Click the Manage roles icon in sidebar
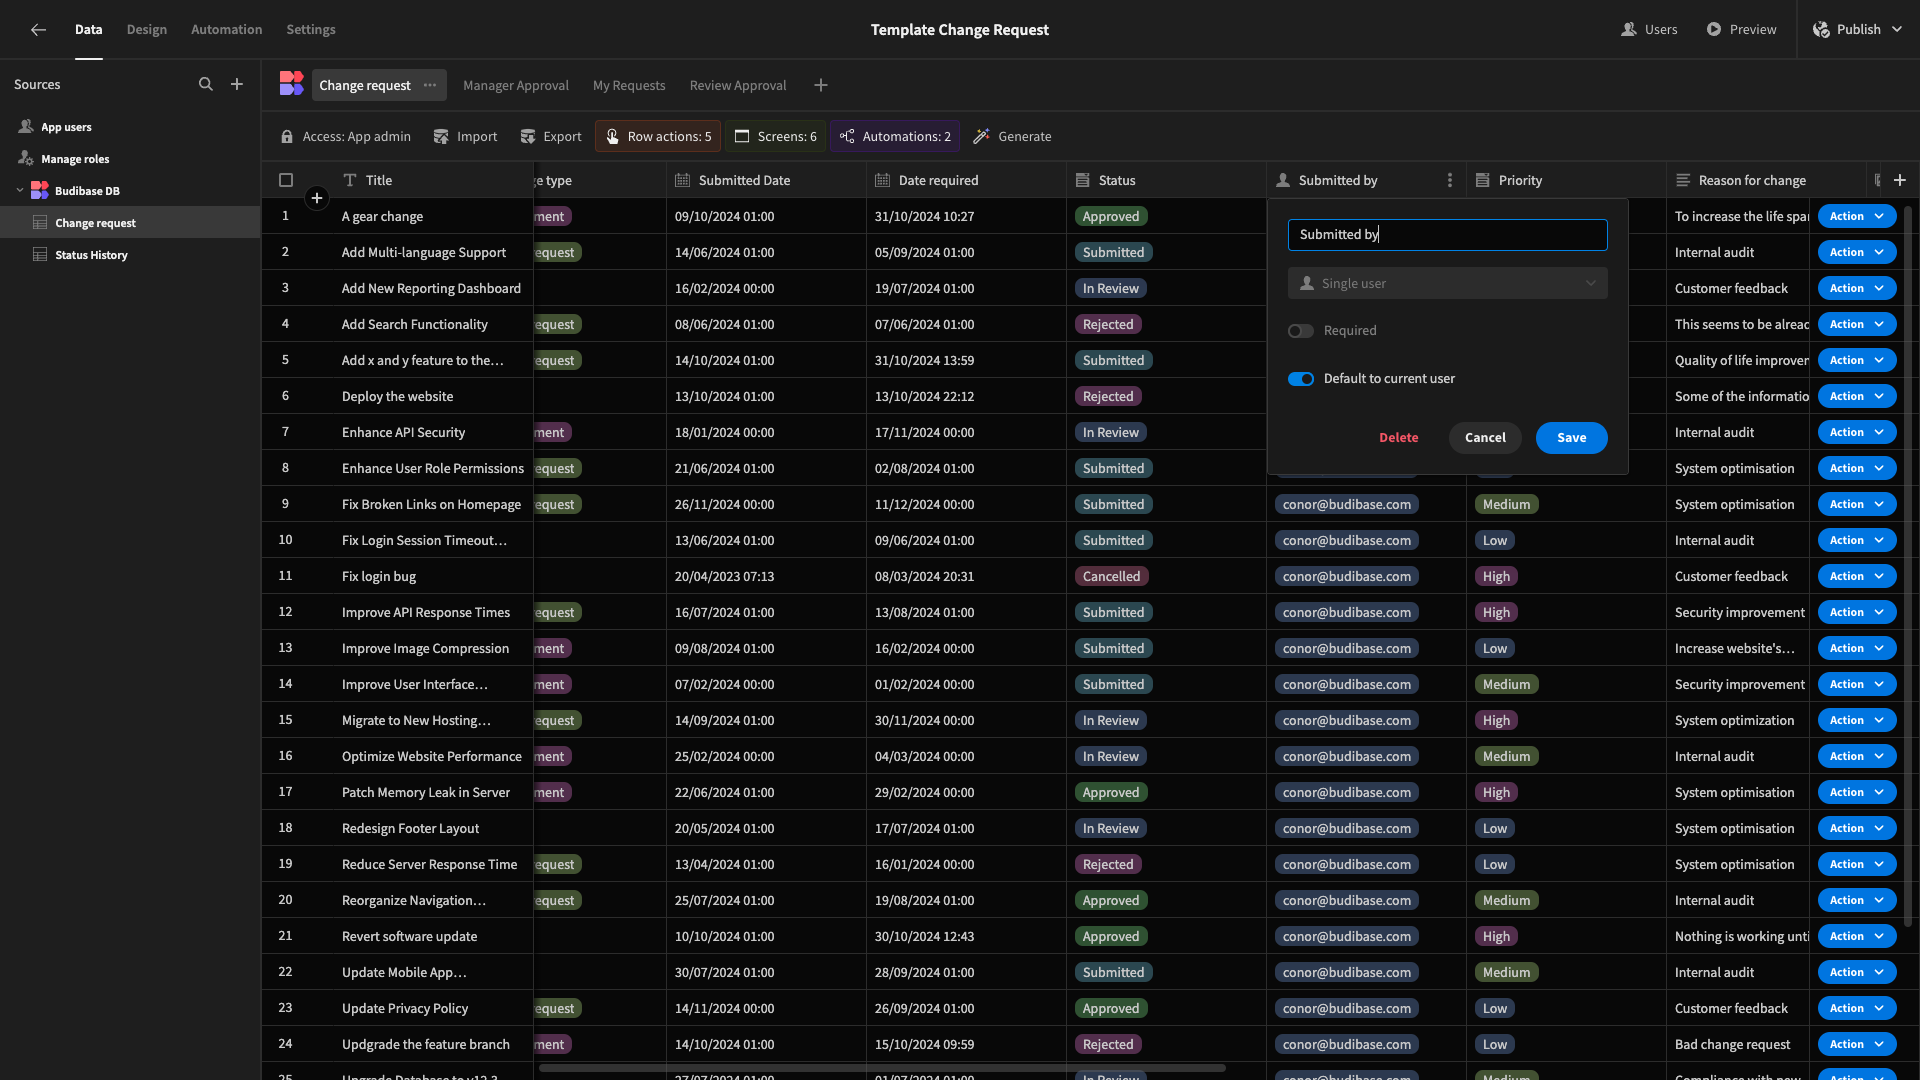1920x1080 pixels. point(26,159)
